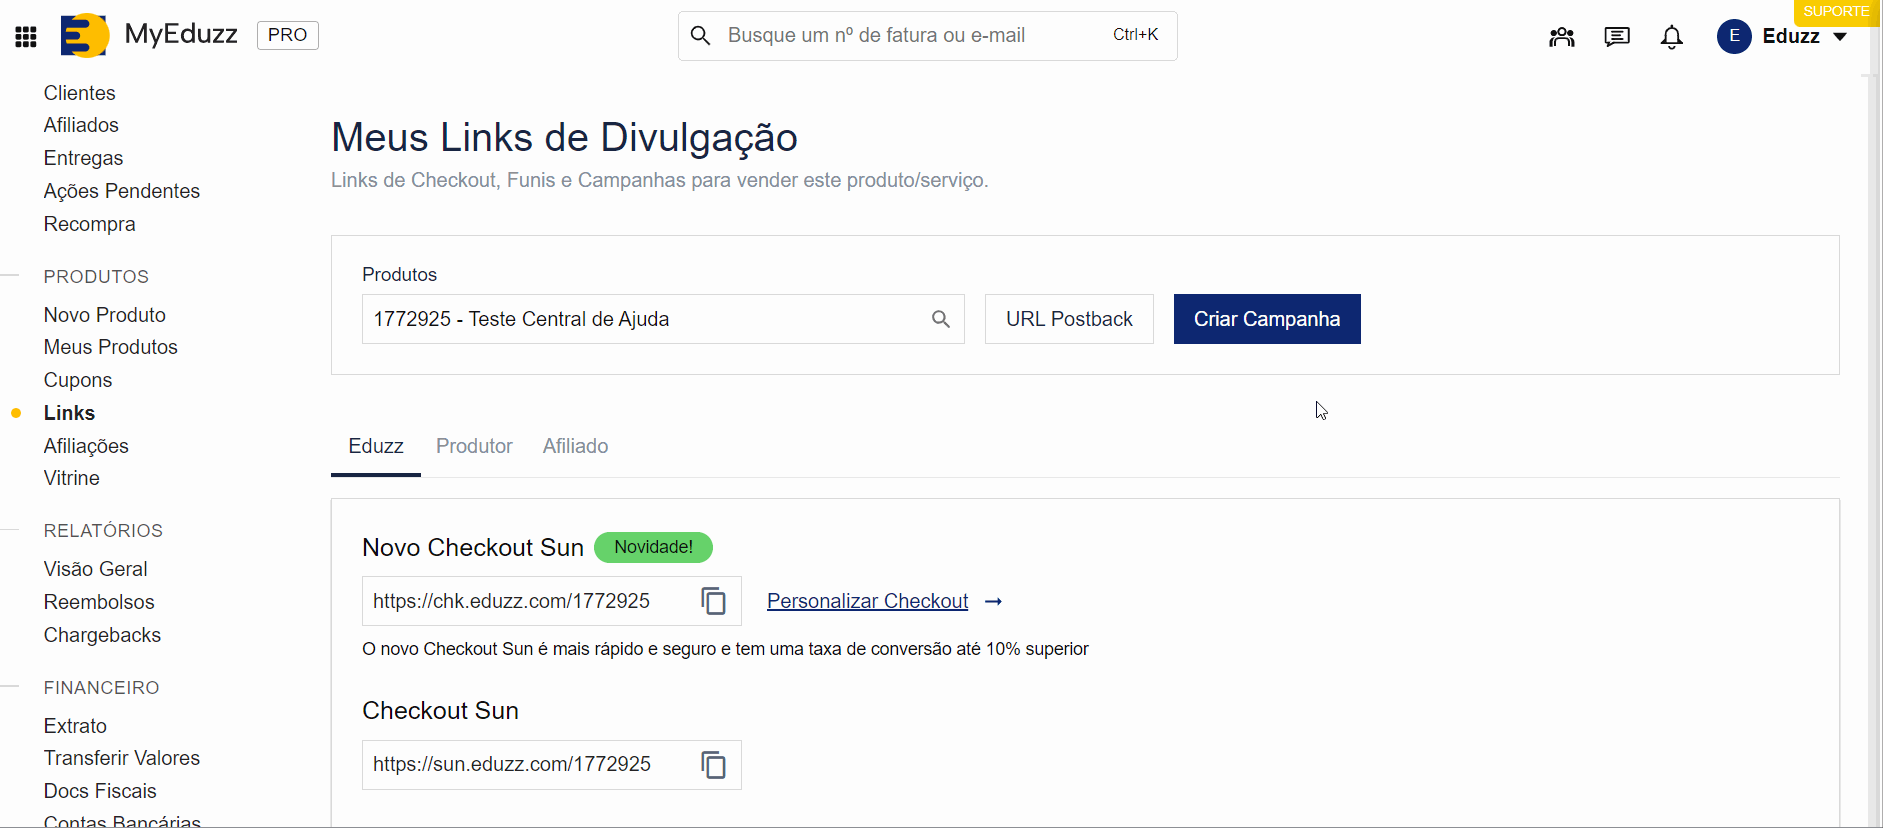The width and height of the screenshot is (1883, 828).
Task: Copy the chk.eduzz.com checkout link
Action: click(x=713, y=601)
